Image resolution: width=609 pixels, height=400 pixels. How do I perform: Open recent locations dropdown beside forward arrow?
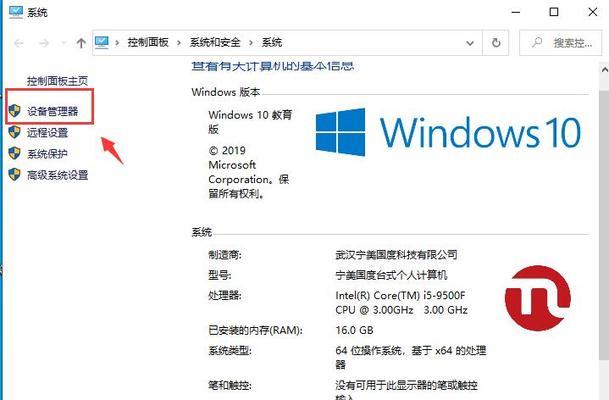64,43
